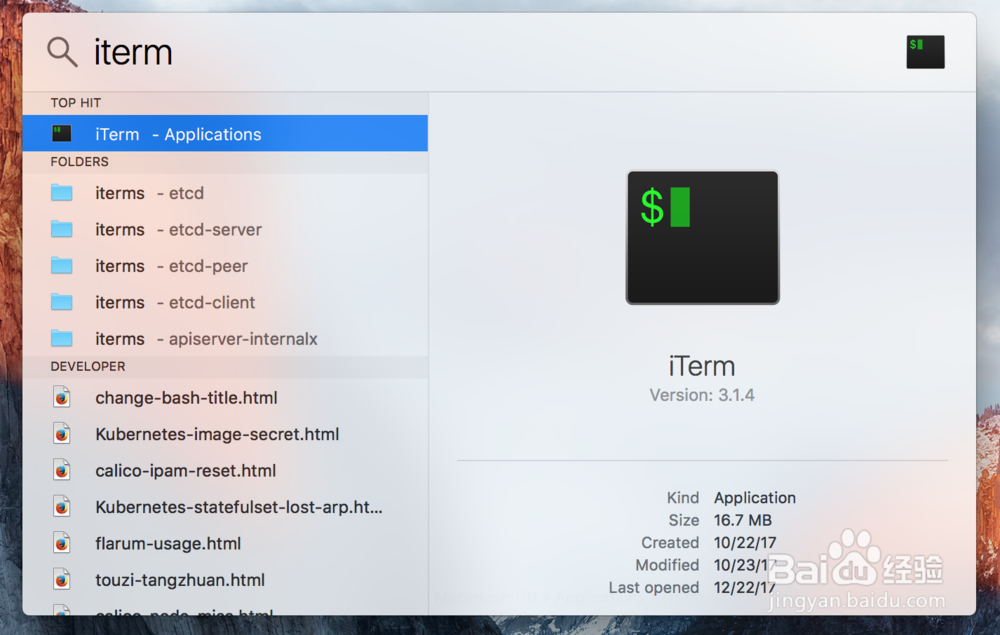Click Firefox file icon of calico-ipam-reset.html
The image size is (1000, 635).
tap(62, 470)
